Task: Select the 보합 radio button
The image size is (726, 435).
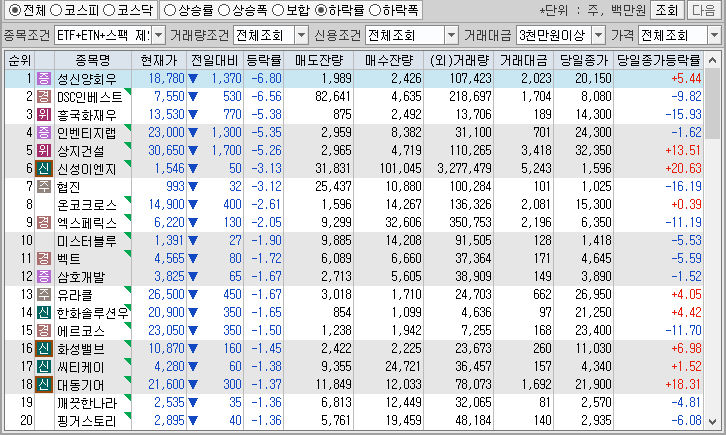Action: pos(278,10)
